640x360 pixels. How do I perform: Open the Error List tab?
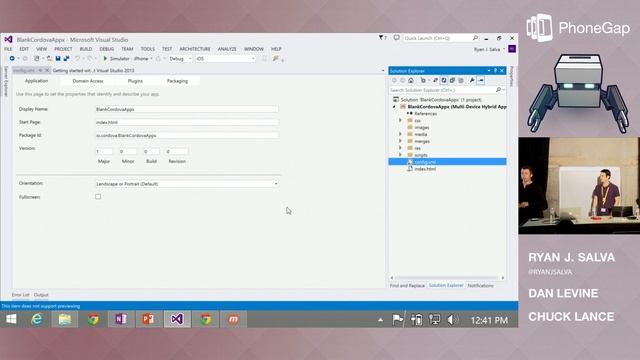20,295
